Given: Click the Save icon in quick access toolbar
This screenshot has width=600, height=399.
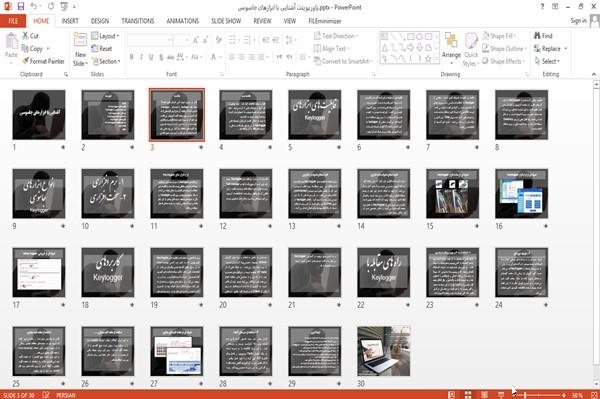Looking at the screenshot, I should tap(21, 7).
